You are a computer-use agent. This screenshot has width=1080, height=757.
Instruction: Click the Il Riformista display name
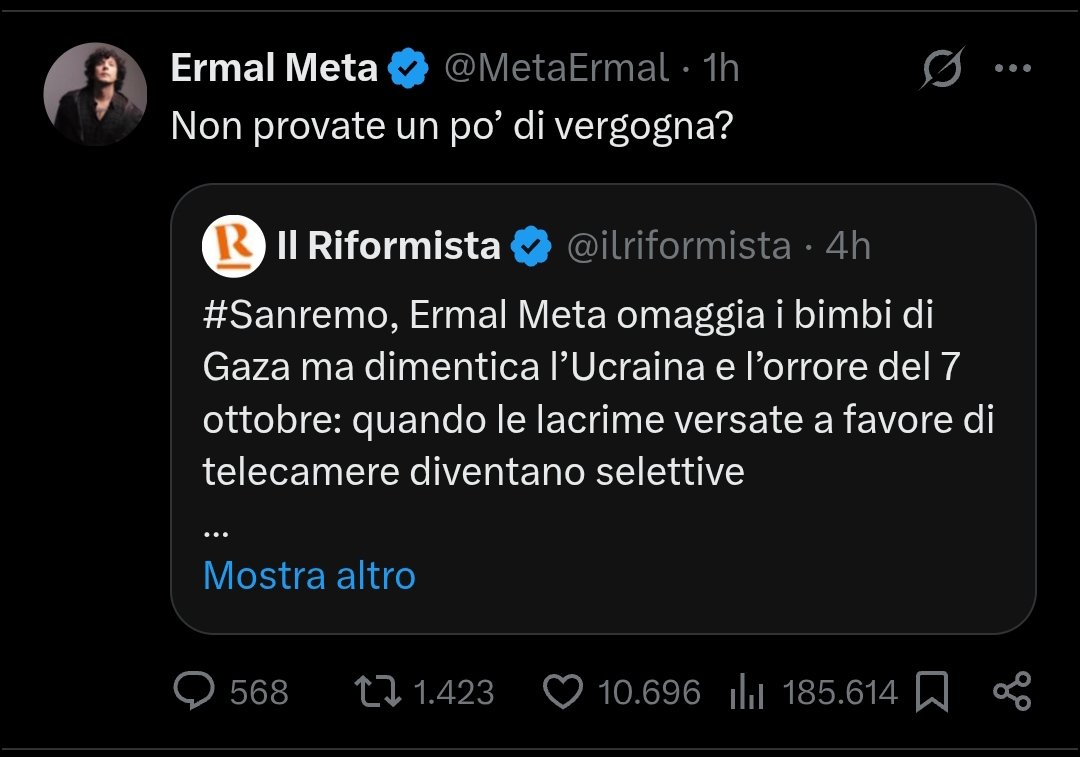388,246
